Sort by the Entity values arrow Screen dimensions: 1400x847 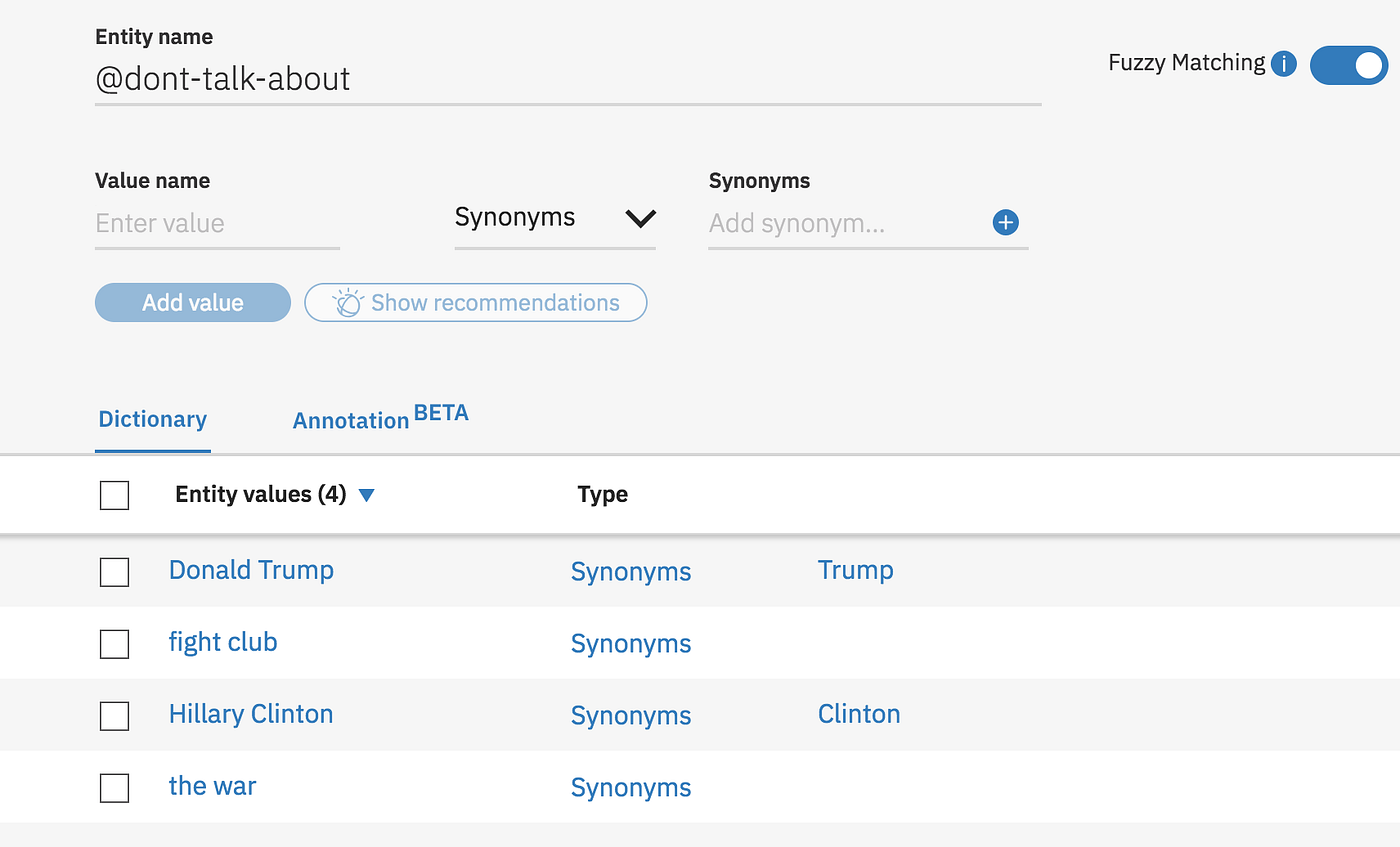pyautogui.click(x=366, y=495)
